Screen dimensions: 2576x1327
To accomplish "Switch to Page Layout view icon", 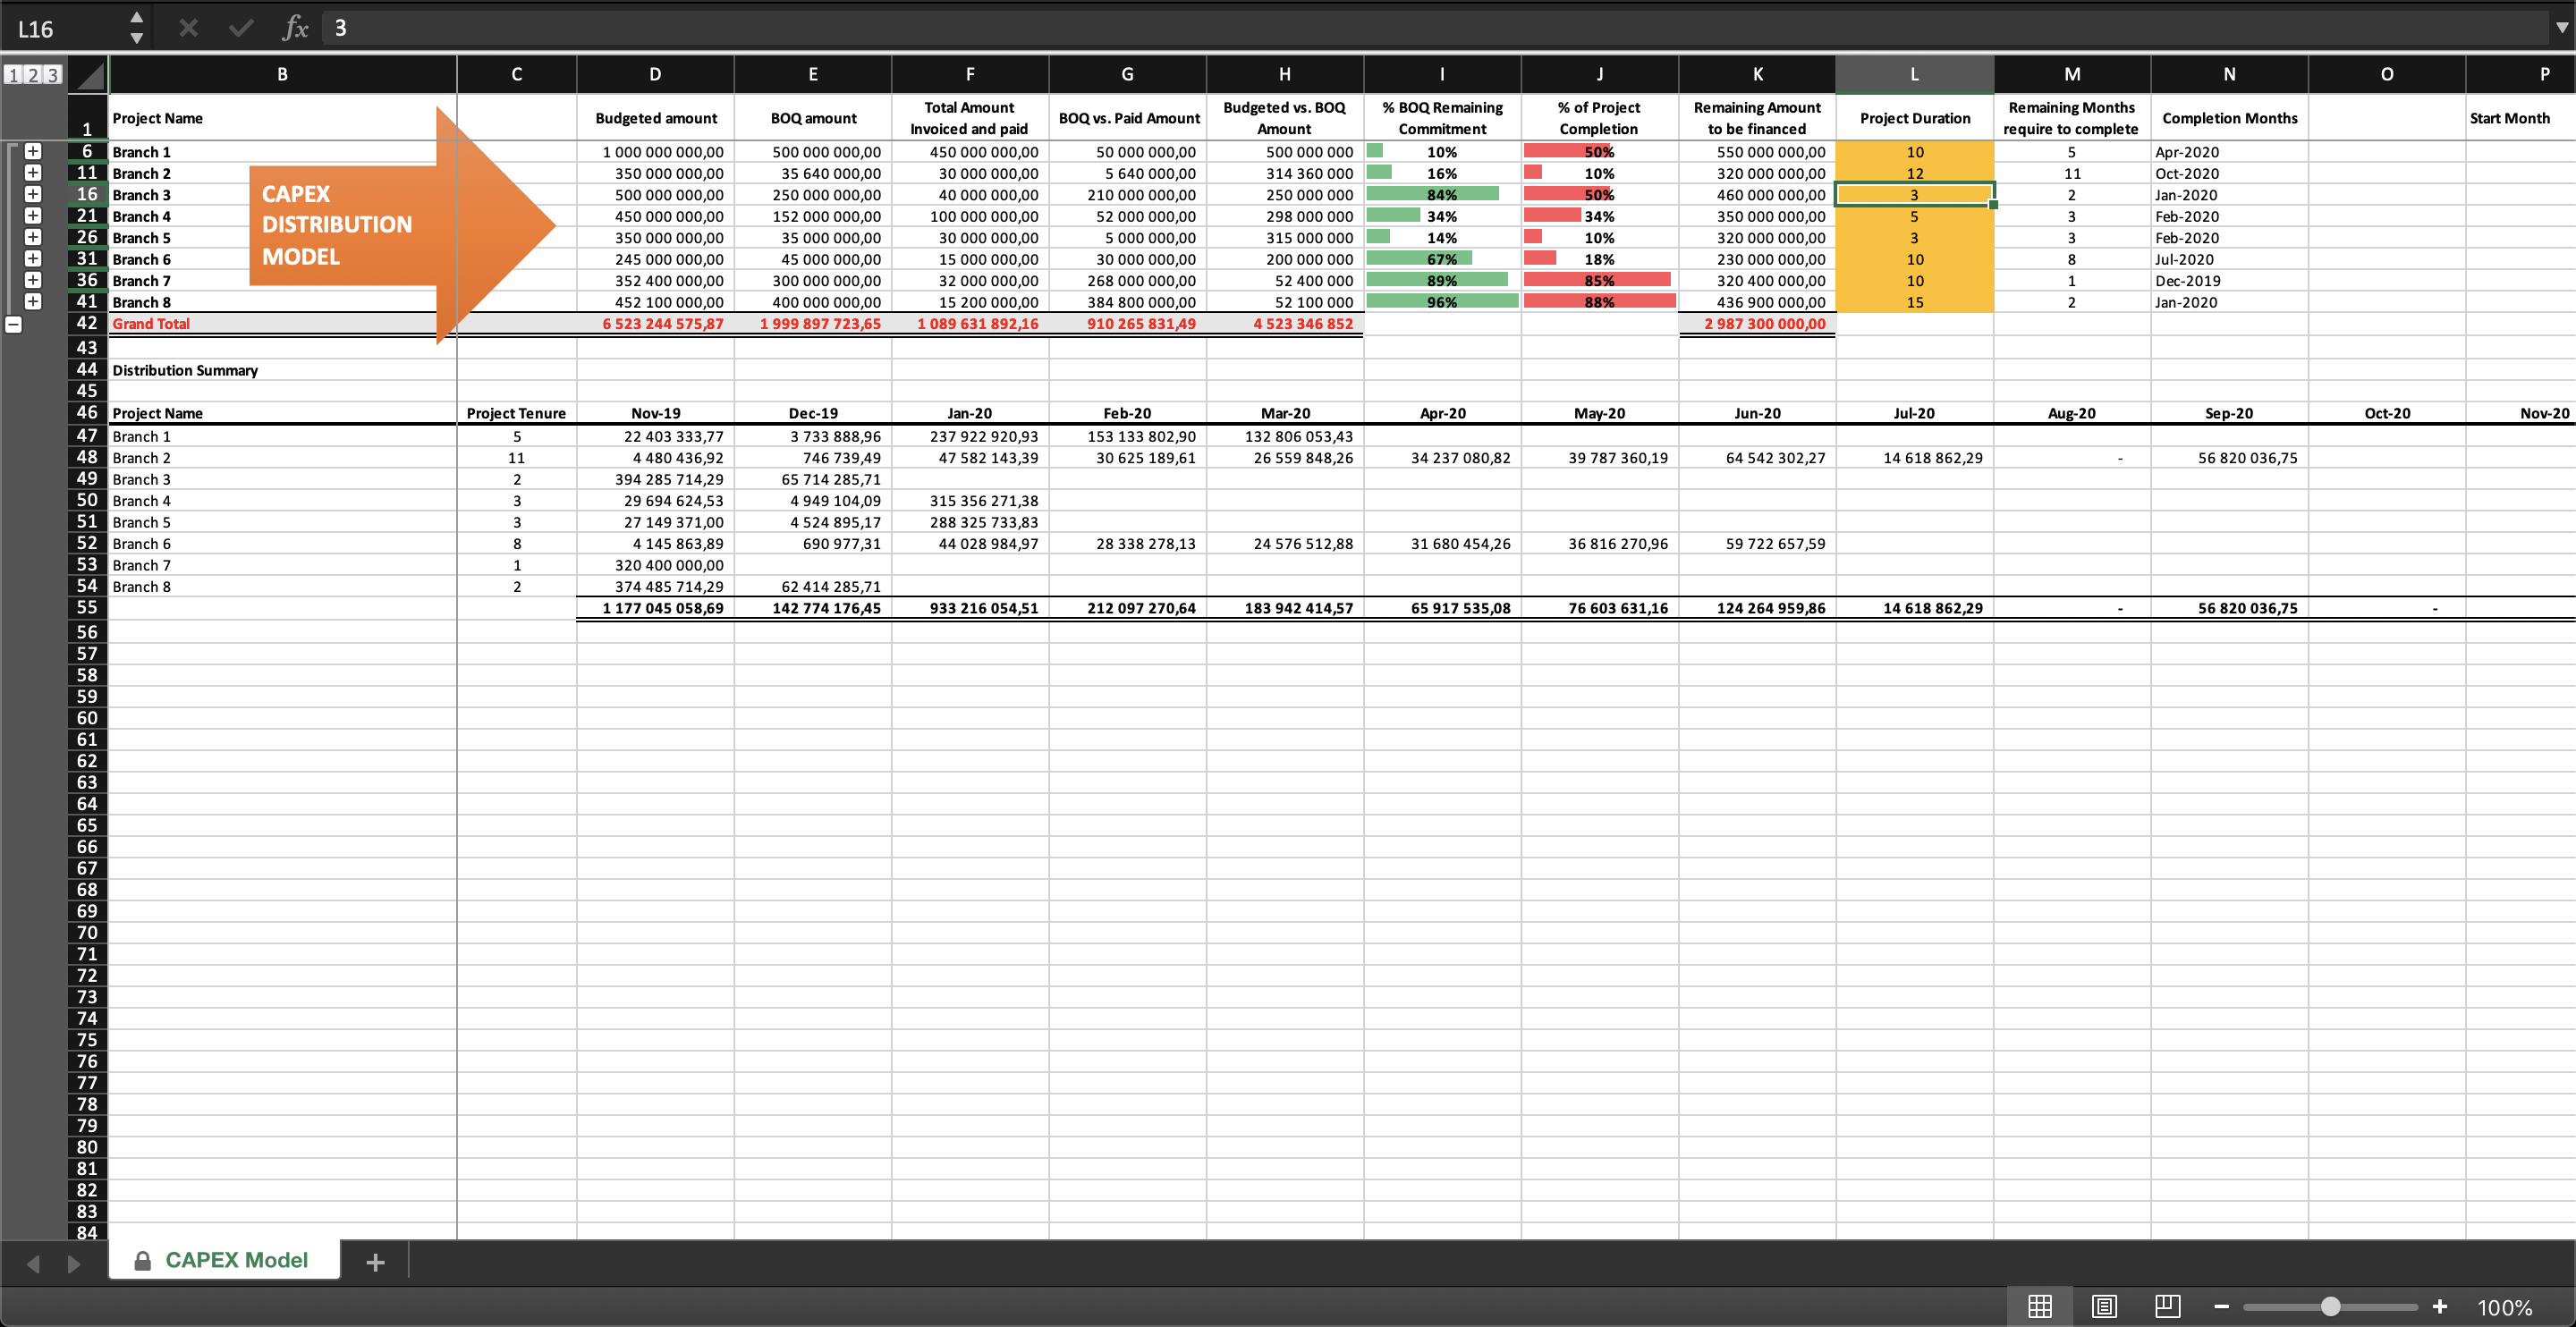I will [2104, 1306].
